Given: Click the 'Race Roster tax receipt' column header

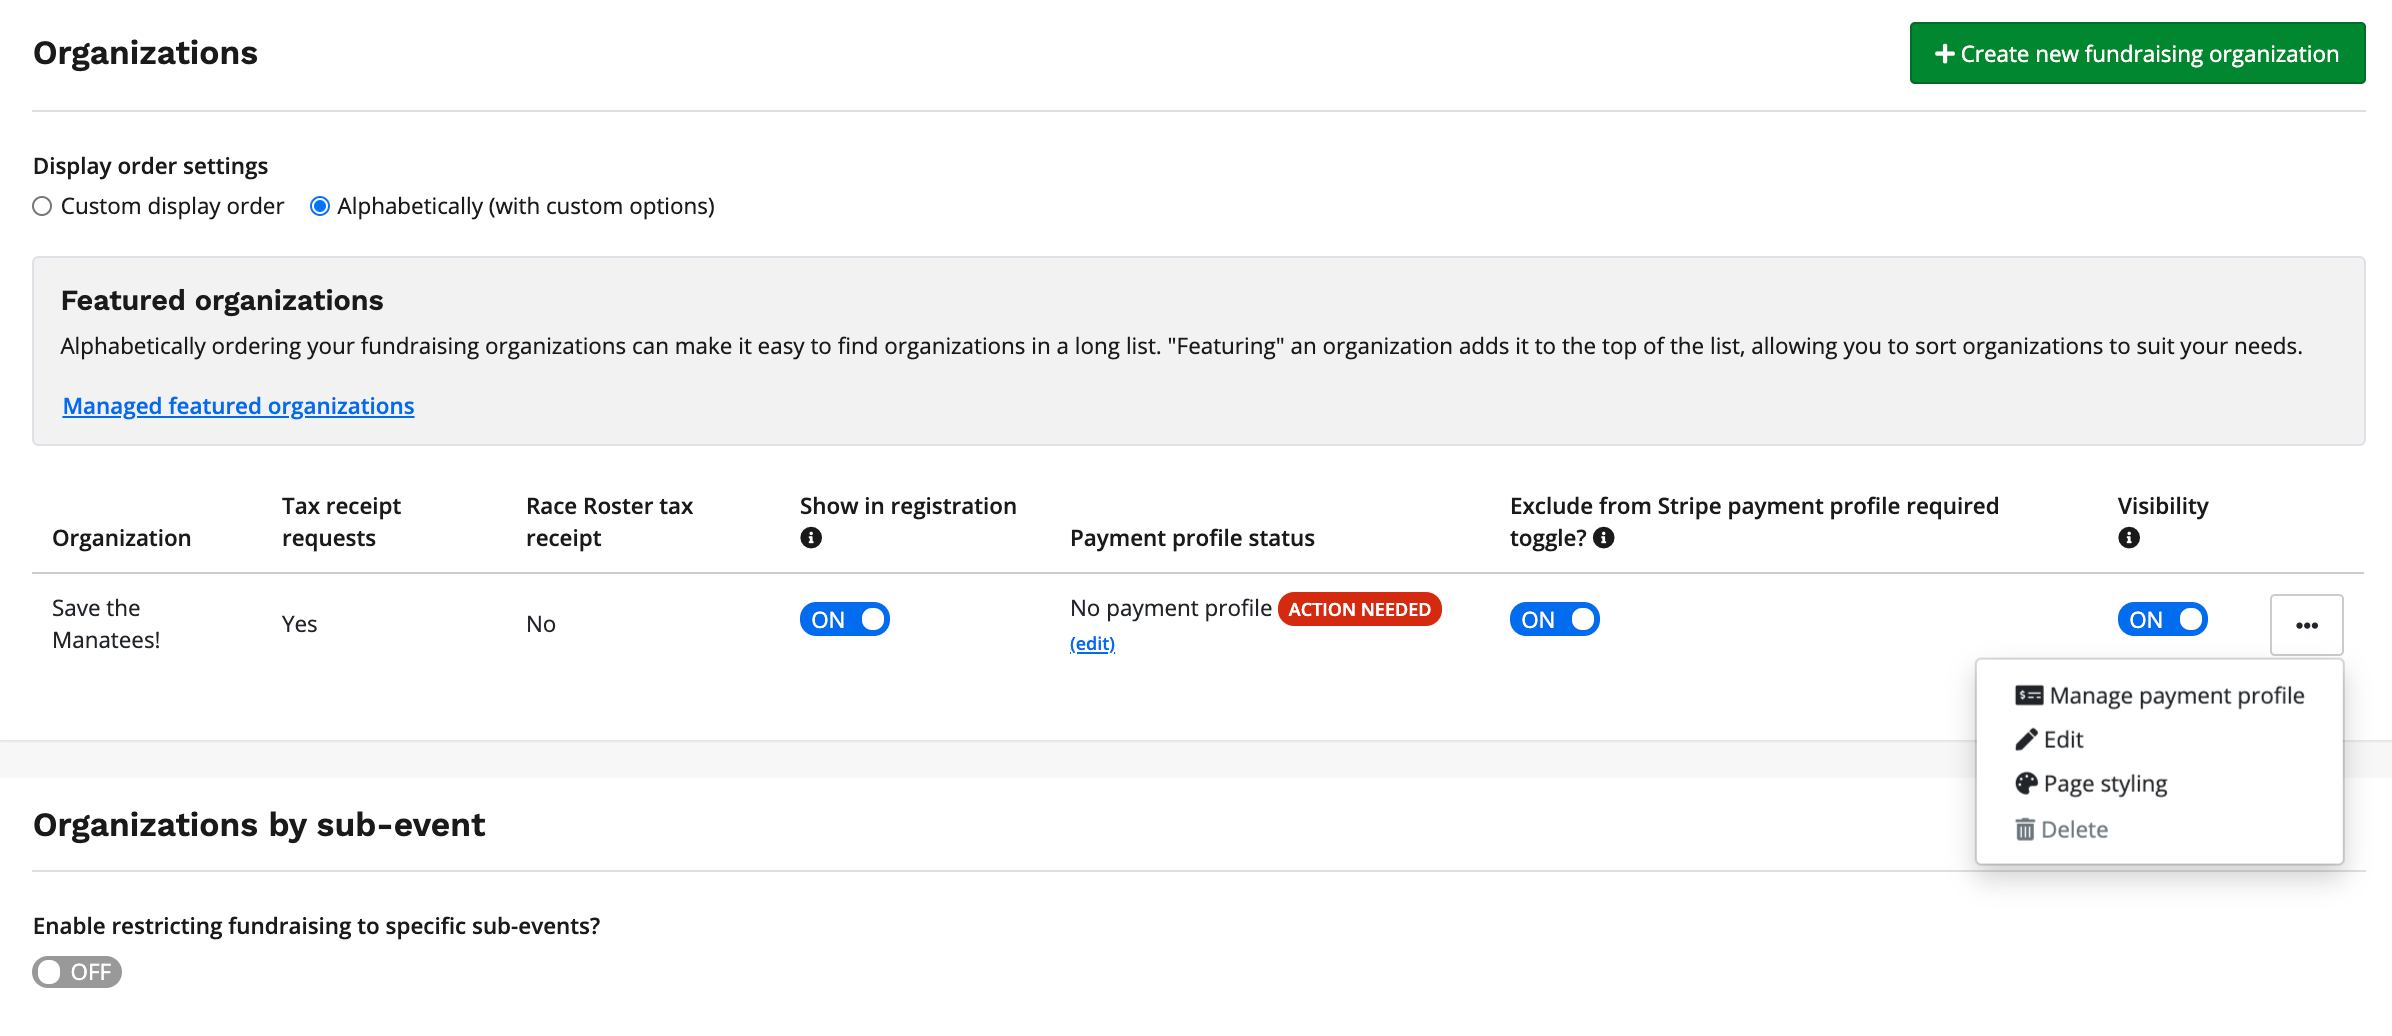Looking at the screenshot, I should click(610, 522).
